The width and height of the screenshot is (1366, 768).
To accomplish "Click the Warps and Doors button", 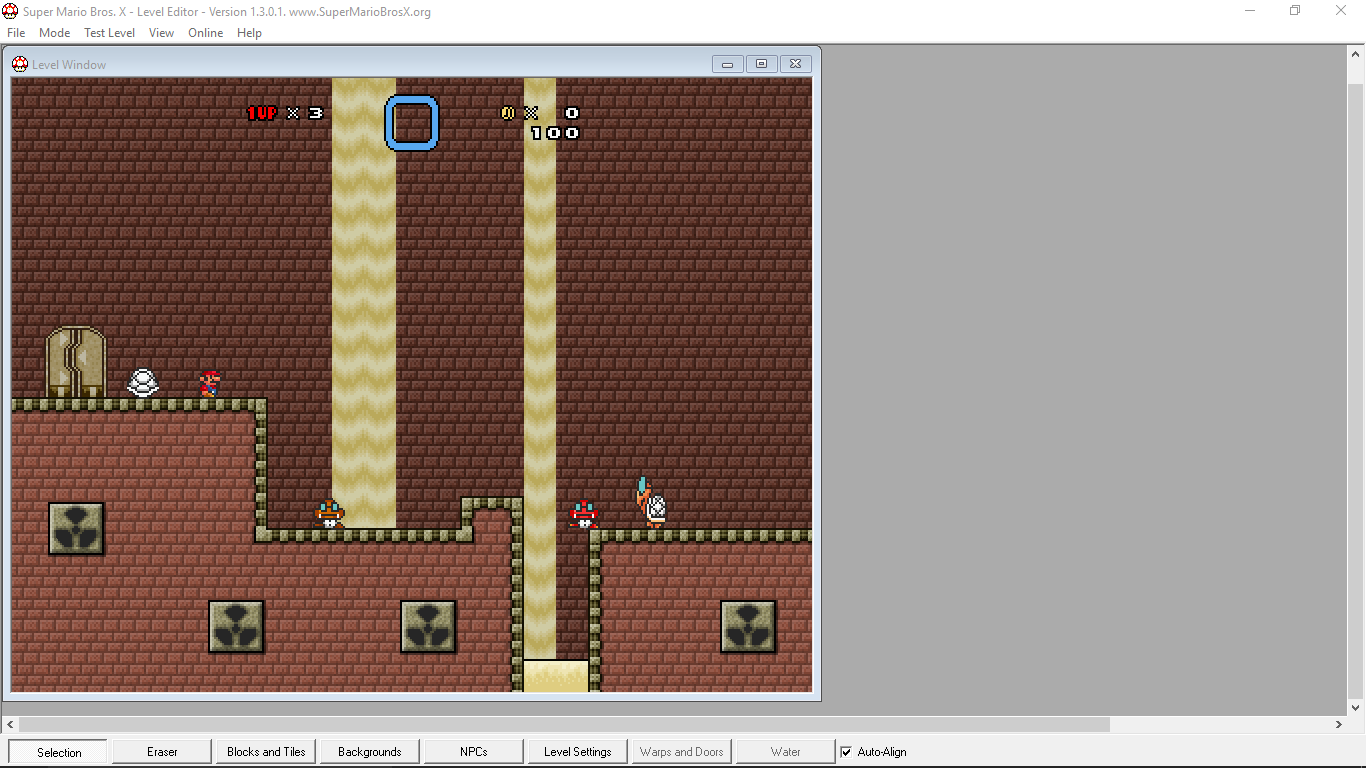I will (x=682, y=752).
